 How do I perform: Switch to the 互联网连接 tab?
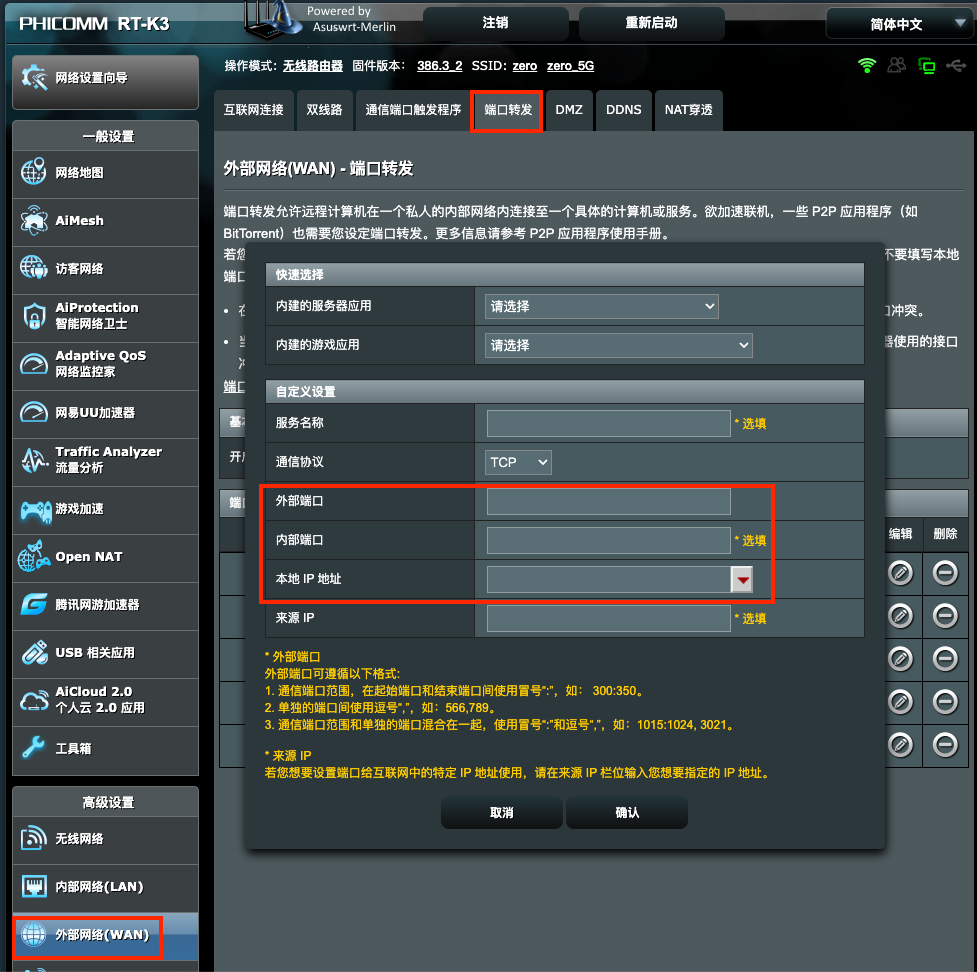[254, 110]
